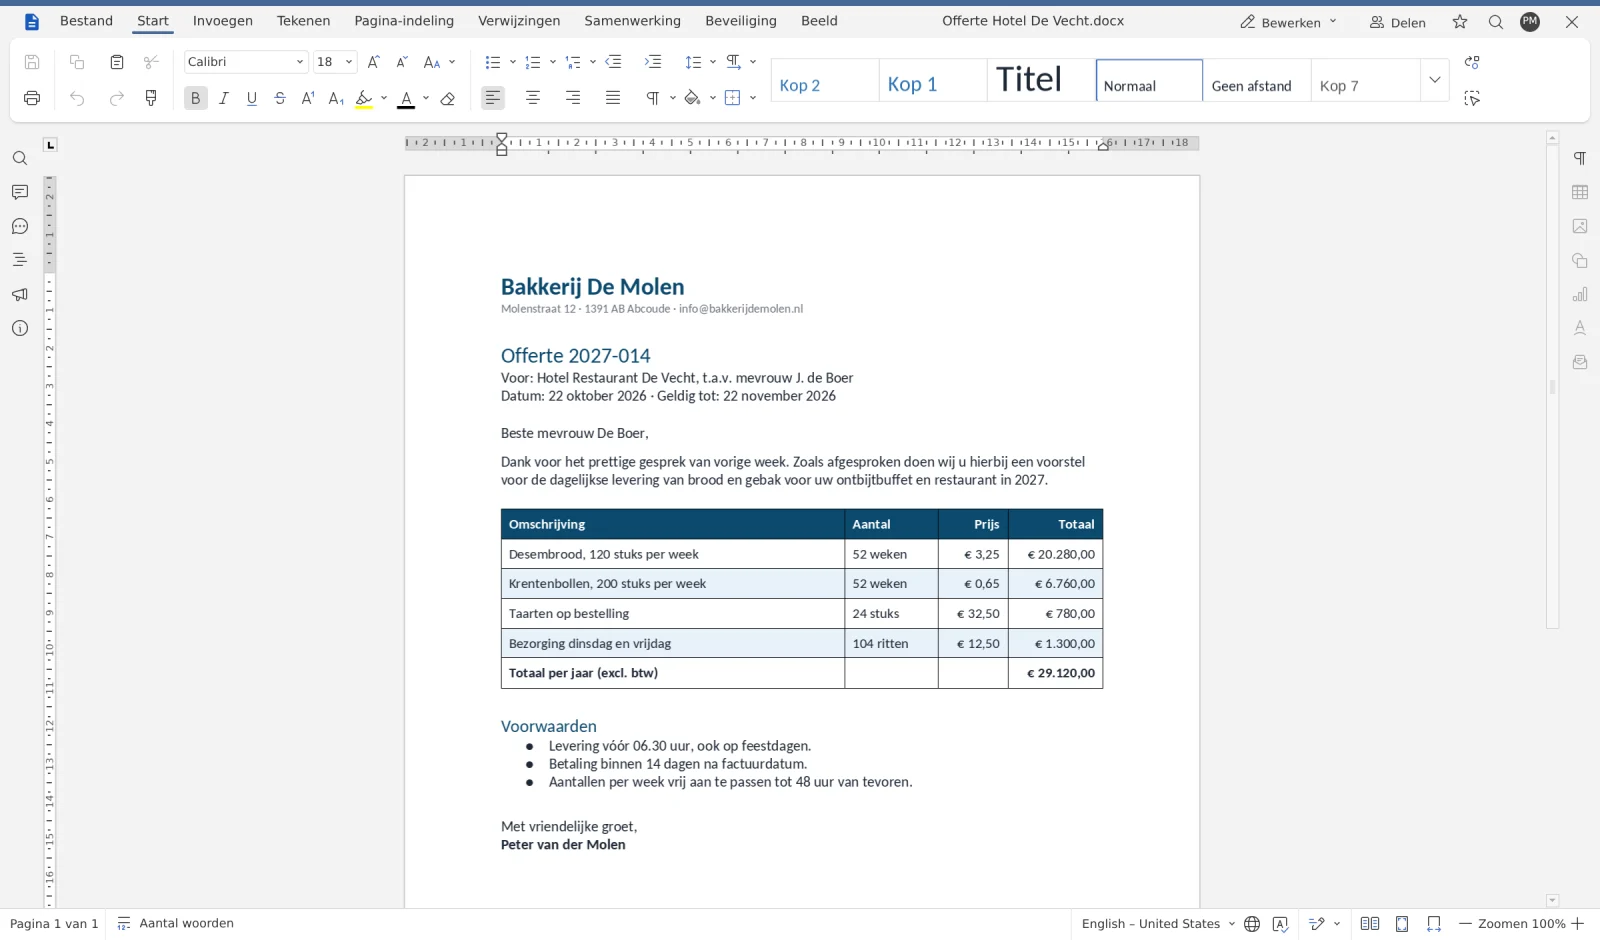This screenshot has height=940, width=1600.
Task: Apply the Kop 1 style
Action: coord(933,80)
